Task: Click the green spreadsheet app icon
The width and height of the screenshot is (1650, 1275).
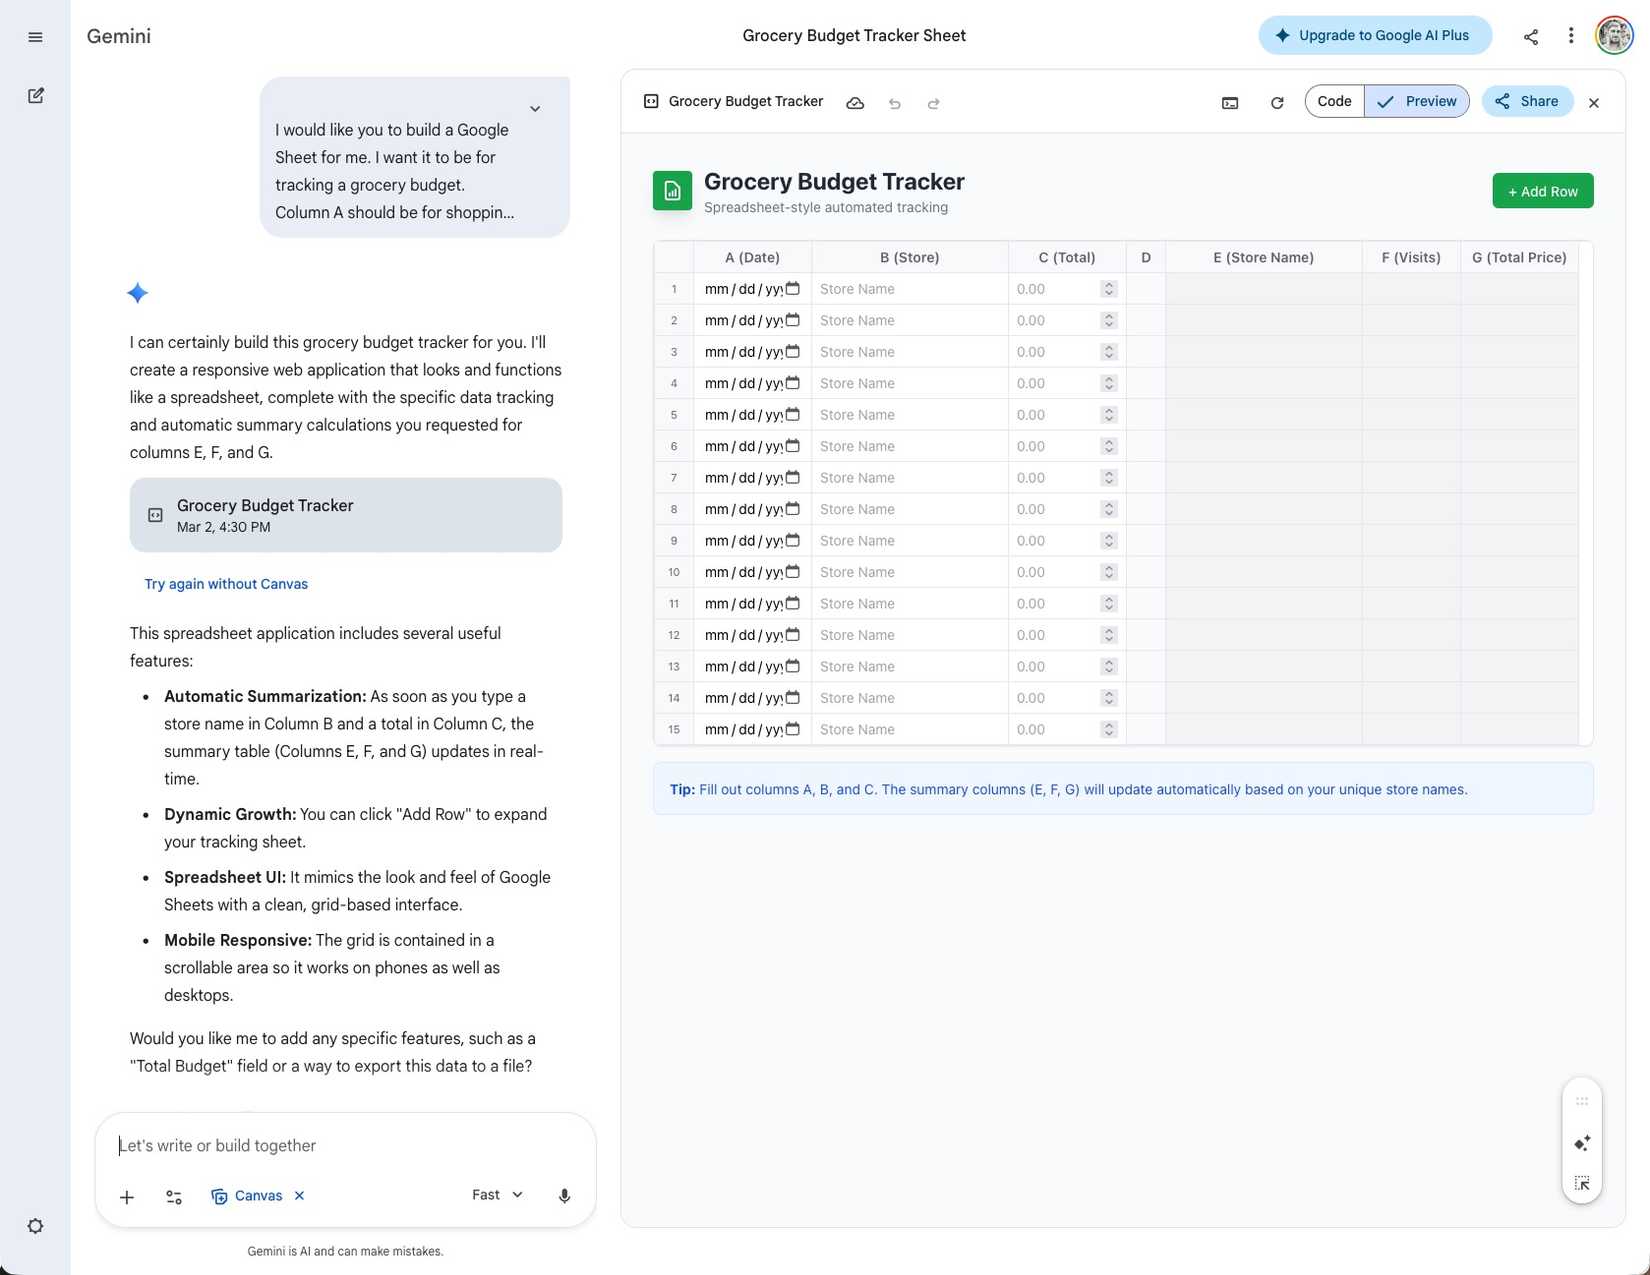Action: pyautogui.click(x=673, y=191)
